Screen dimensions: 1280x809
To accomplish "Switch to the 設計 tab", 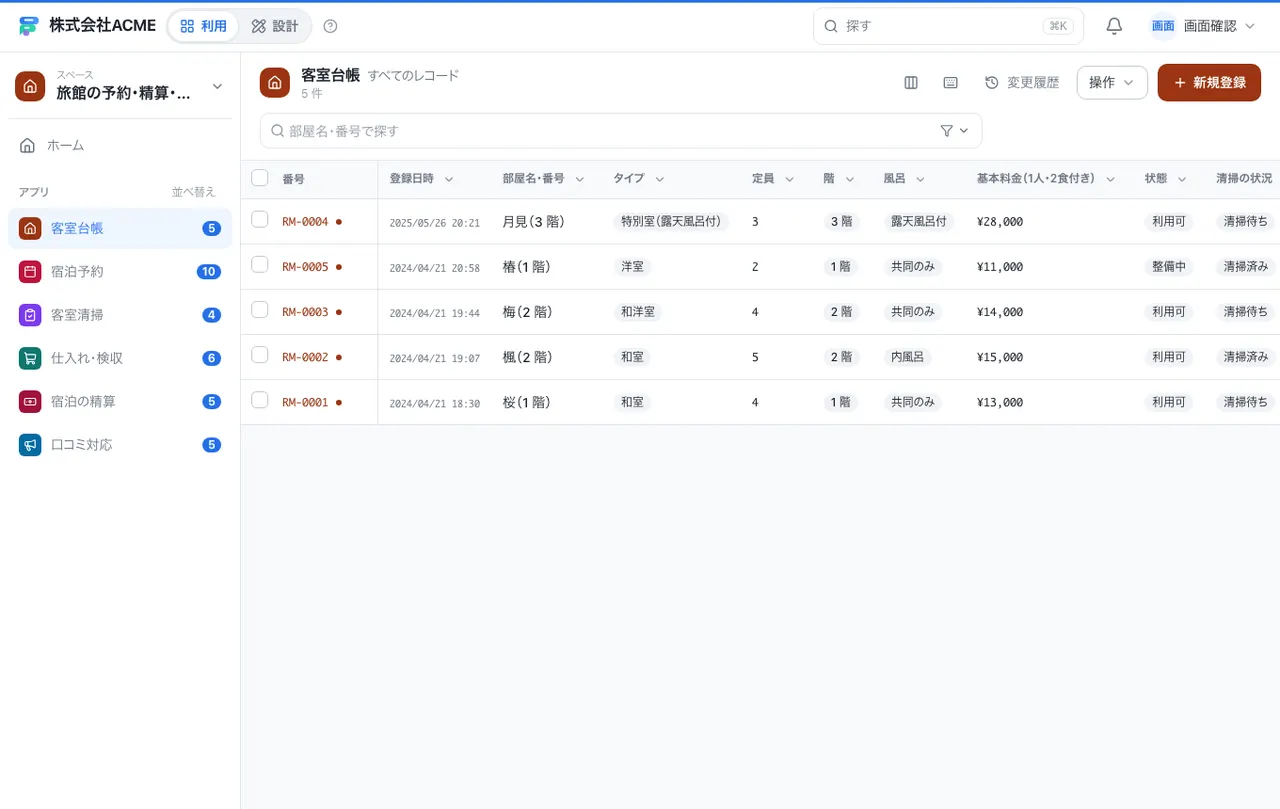I will [x=275, y=26].
